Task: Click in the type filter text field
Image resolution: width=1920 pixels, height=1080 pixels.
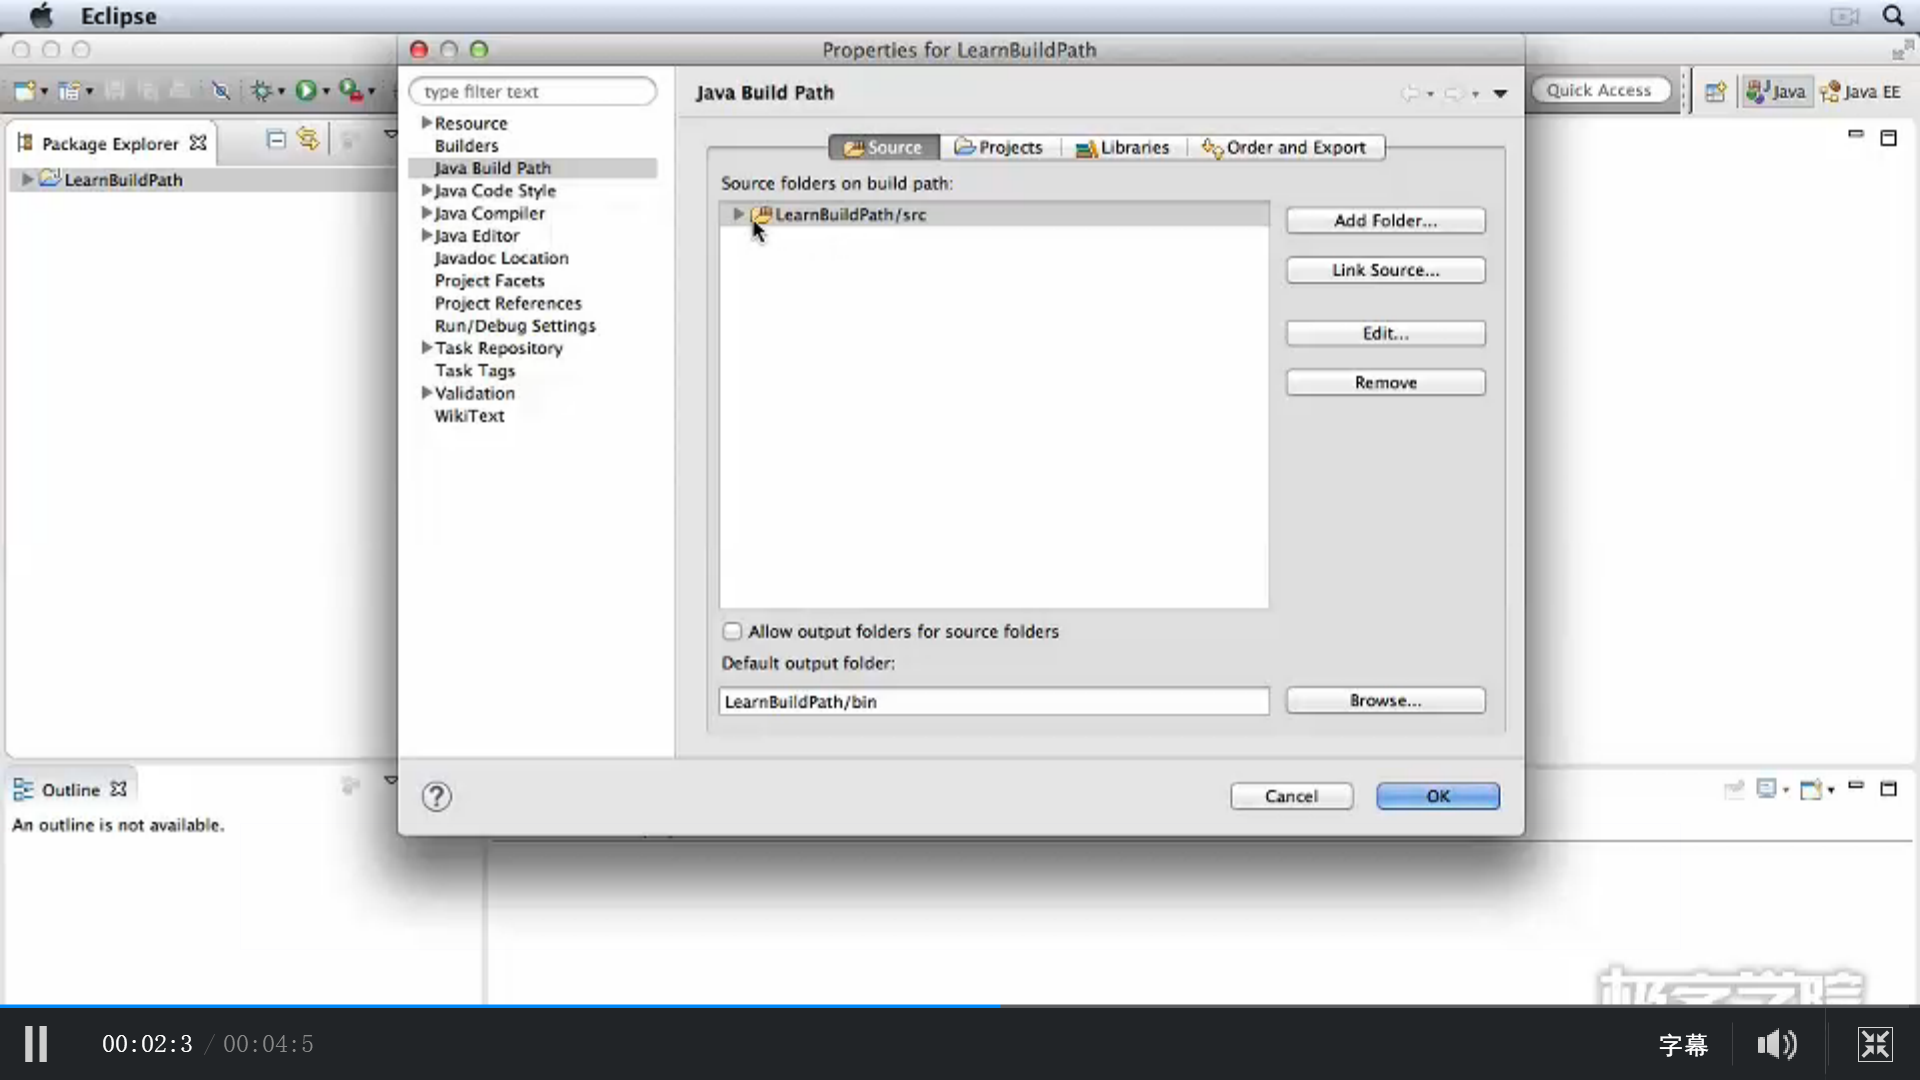Action: pyautogui.click(x=533, y=91)
